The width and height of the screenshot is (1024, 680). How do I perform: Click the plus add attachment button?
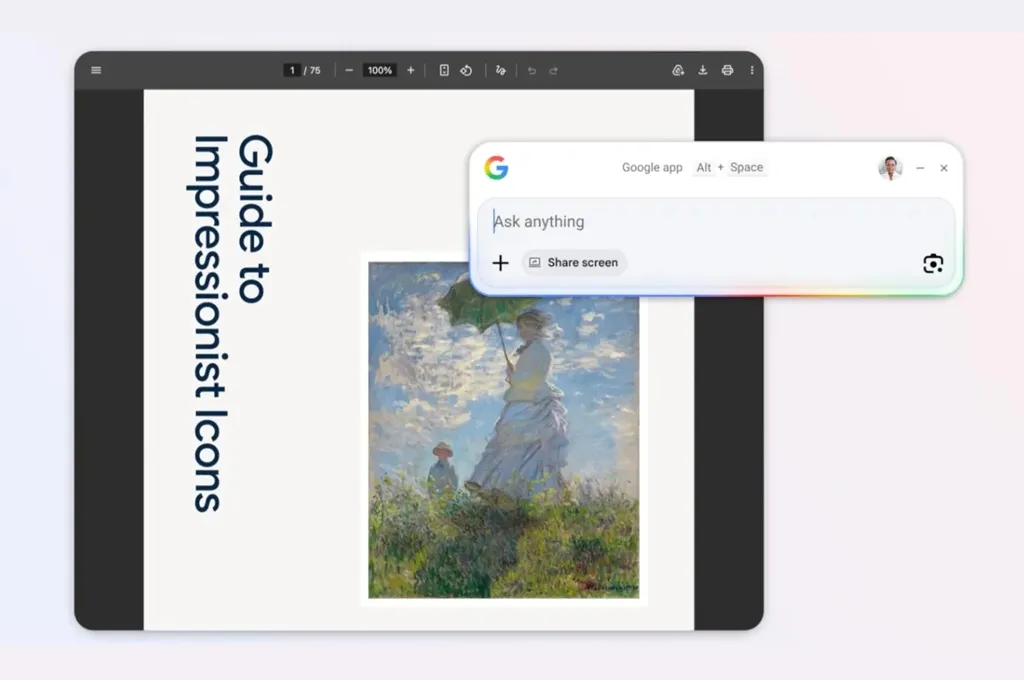coord(500,263)
